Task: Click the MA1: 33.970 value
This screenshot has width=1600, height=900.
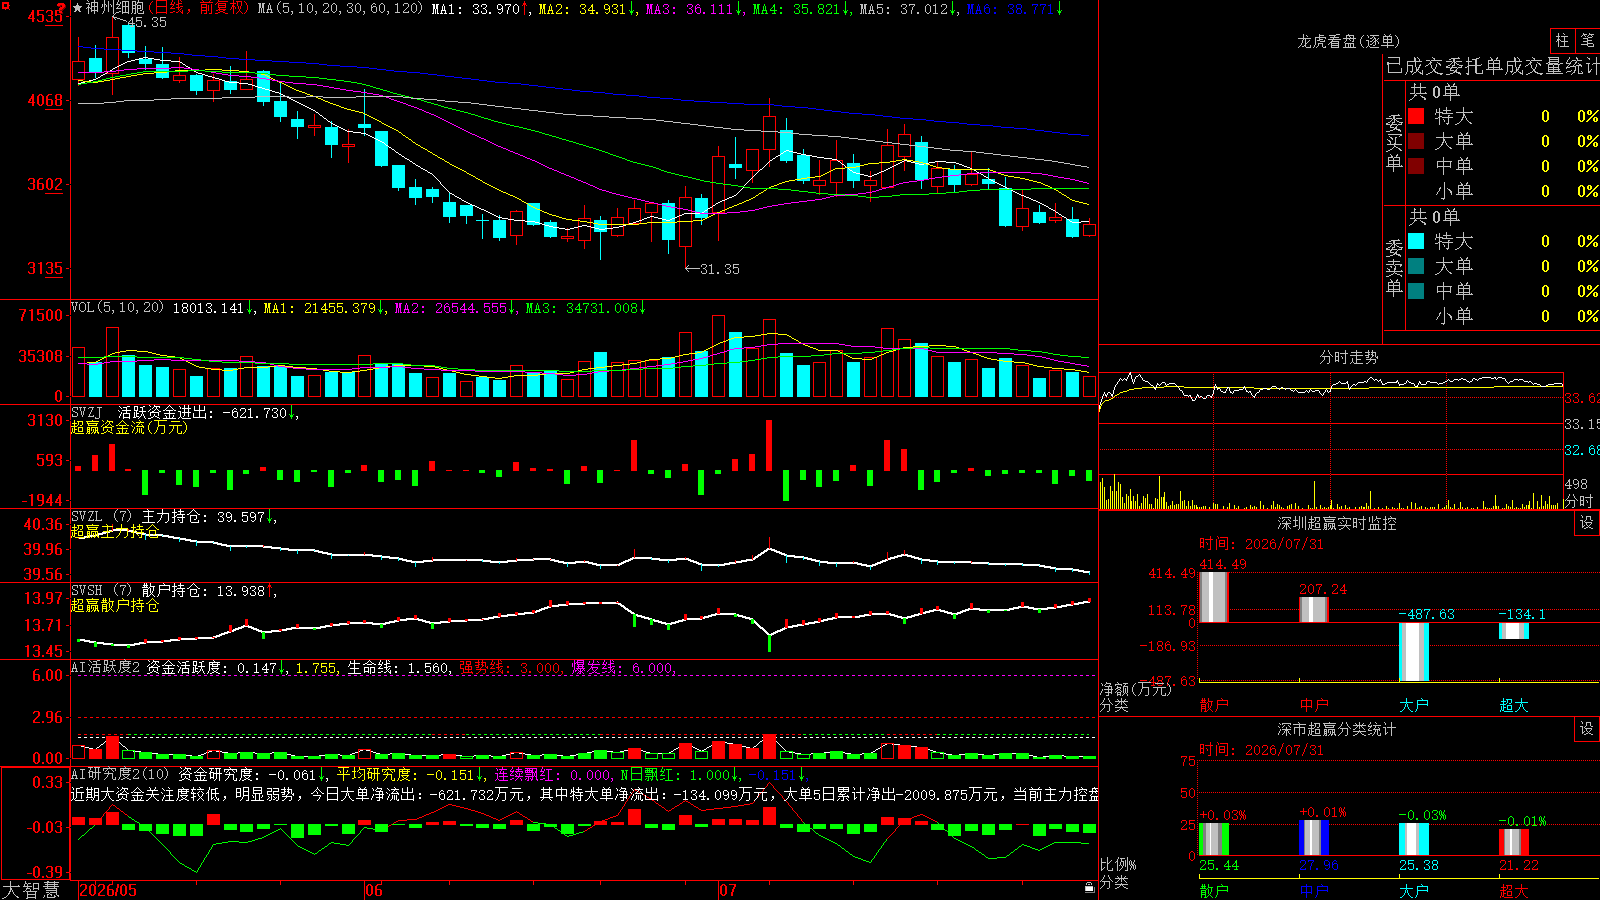Action: coord(481,9)
